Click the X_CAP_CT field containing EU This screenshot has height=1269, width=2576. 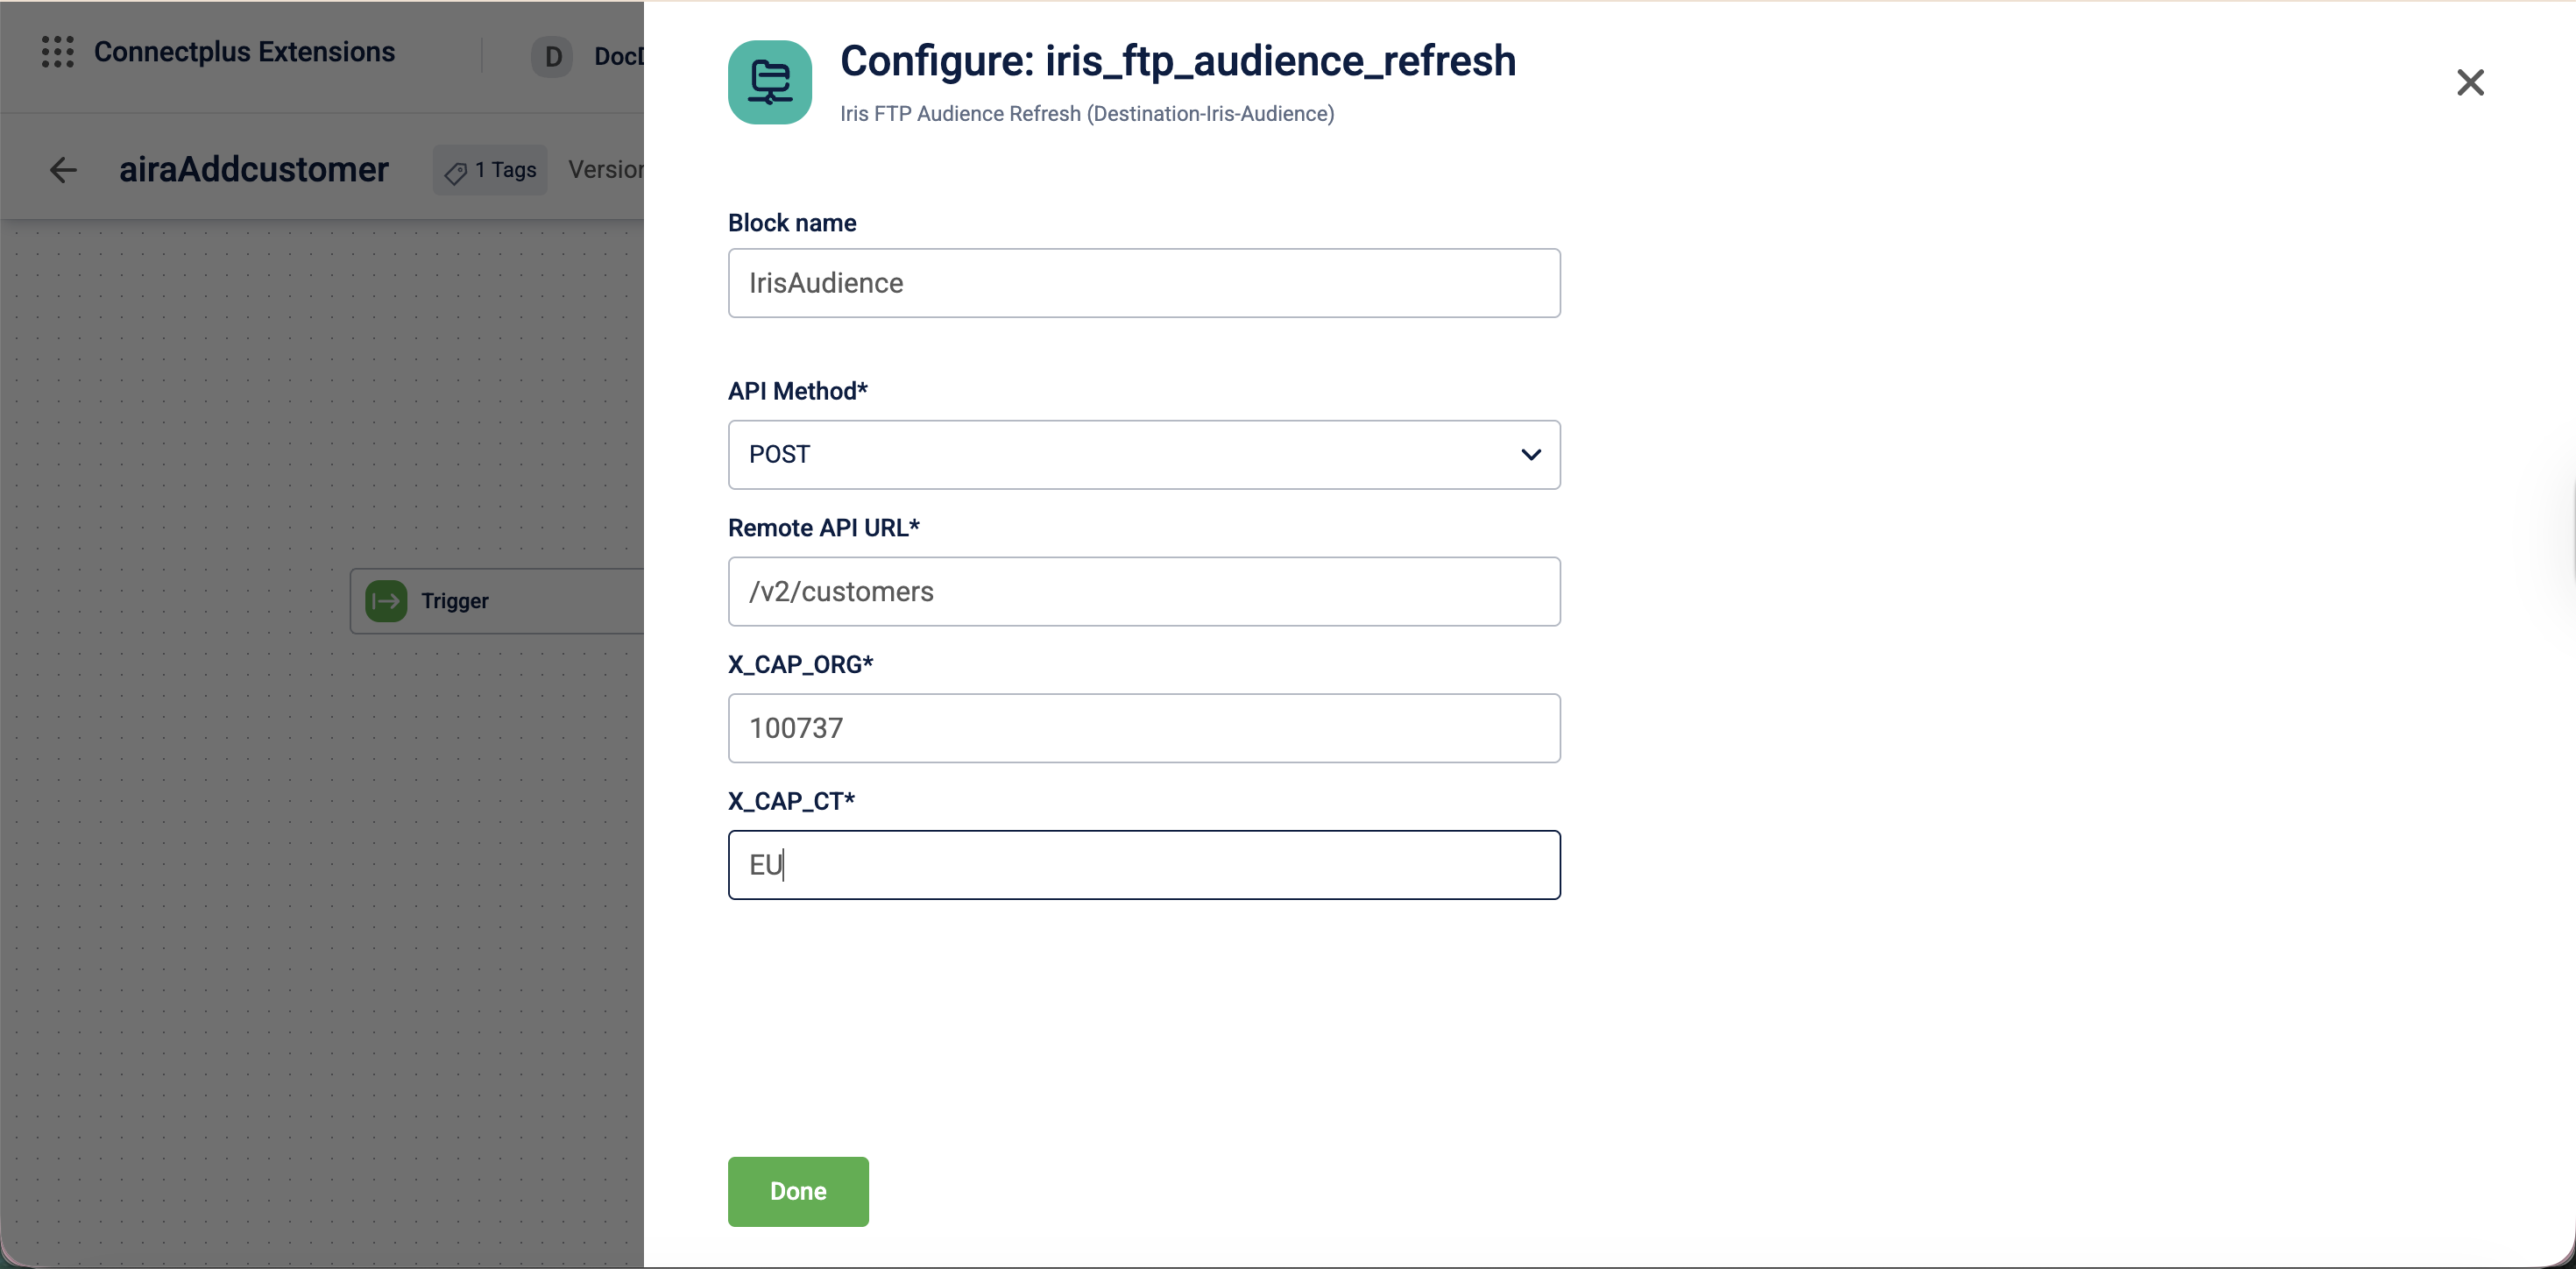(1143, 865)
